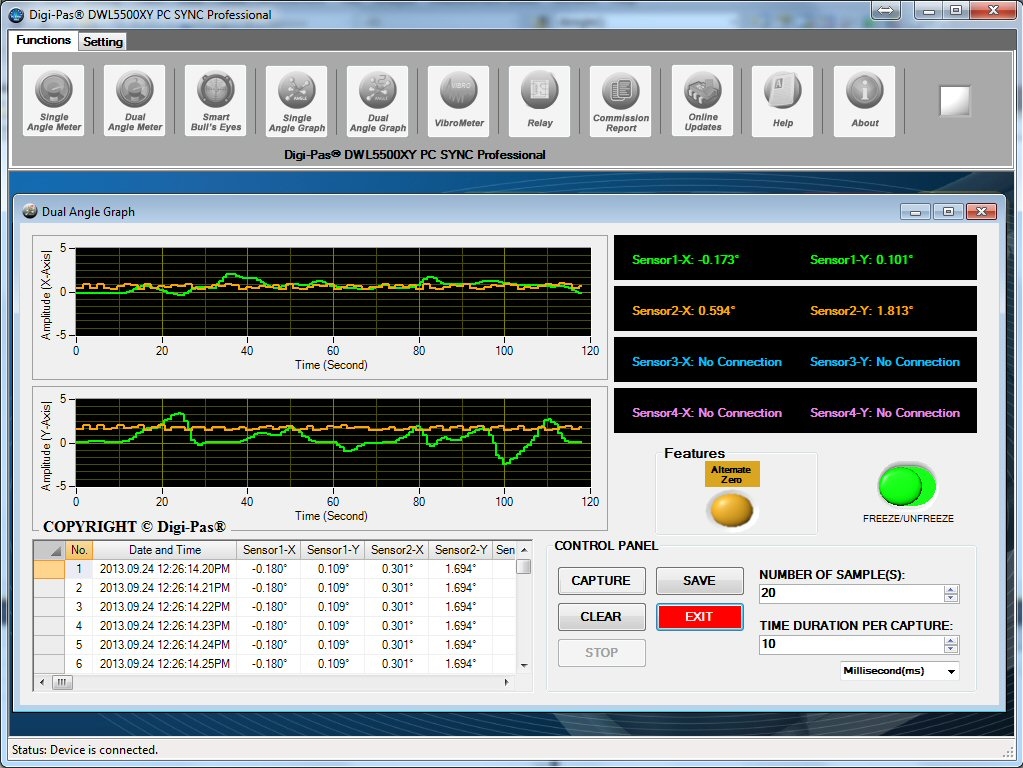Open Single Angle Graph view
The image size is (1023, 768).
click(x=297, y=100)
